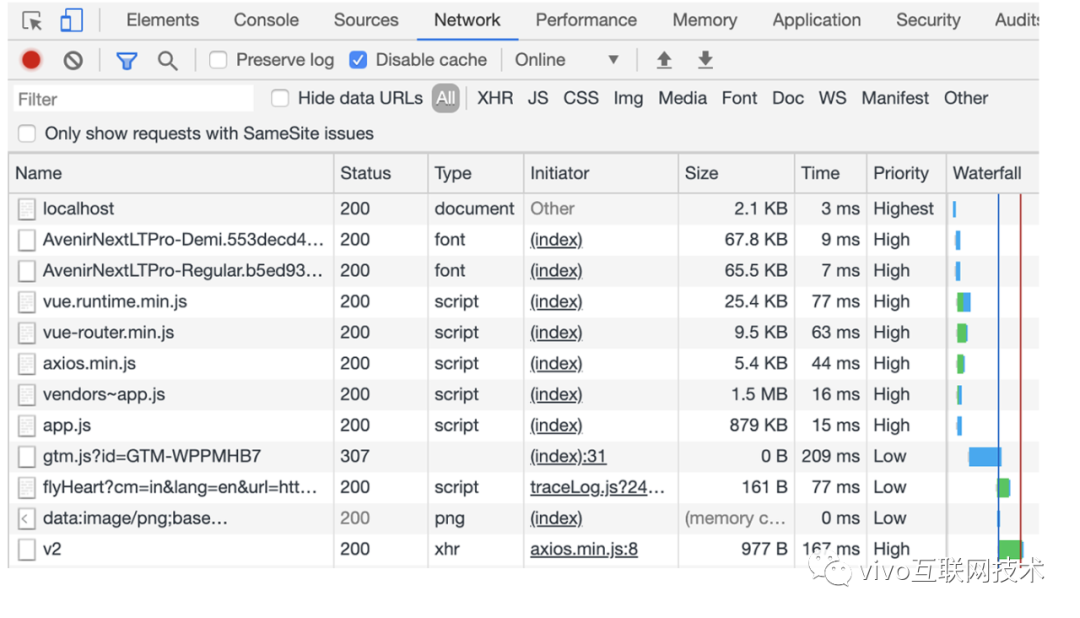Uncheck the Disable cache checkbox
Viewport: 1080px width, 618px height.
(358, 60)
